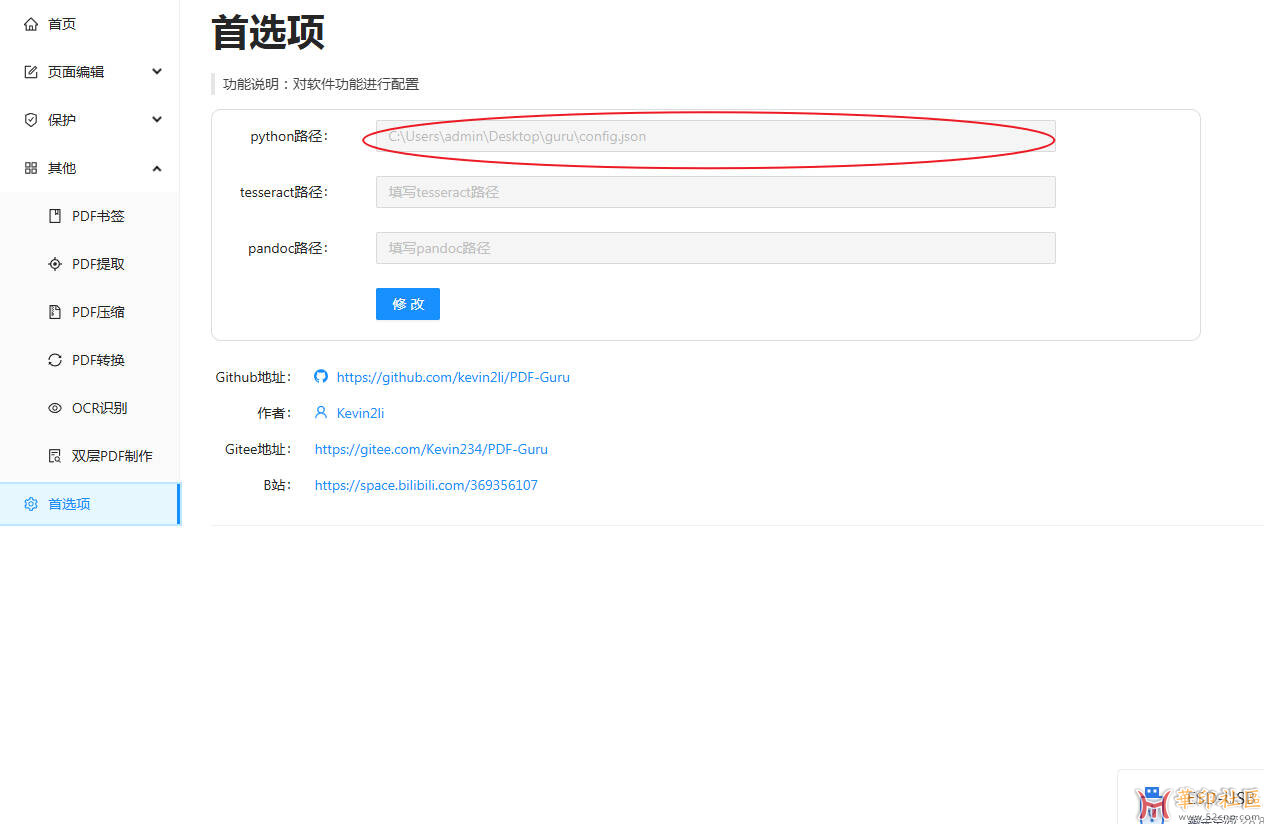Click the eye icon beside OCR识别
The image size is (1264, 824).
(x=55, y=408)
